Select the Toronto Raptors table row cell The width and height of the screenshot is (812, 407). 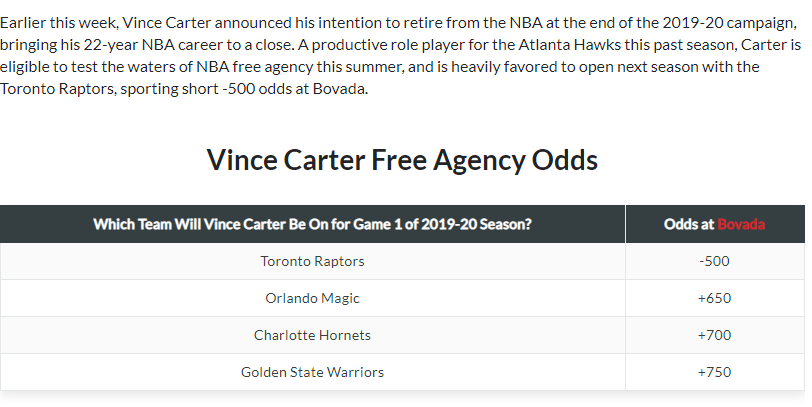pyautogui.click(x=312, y=261)
